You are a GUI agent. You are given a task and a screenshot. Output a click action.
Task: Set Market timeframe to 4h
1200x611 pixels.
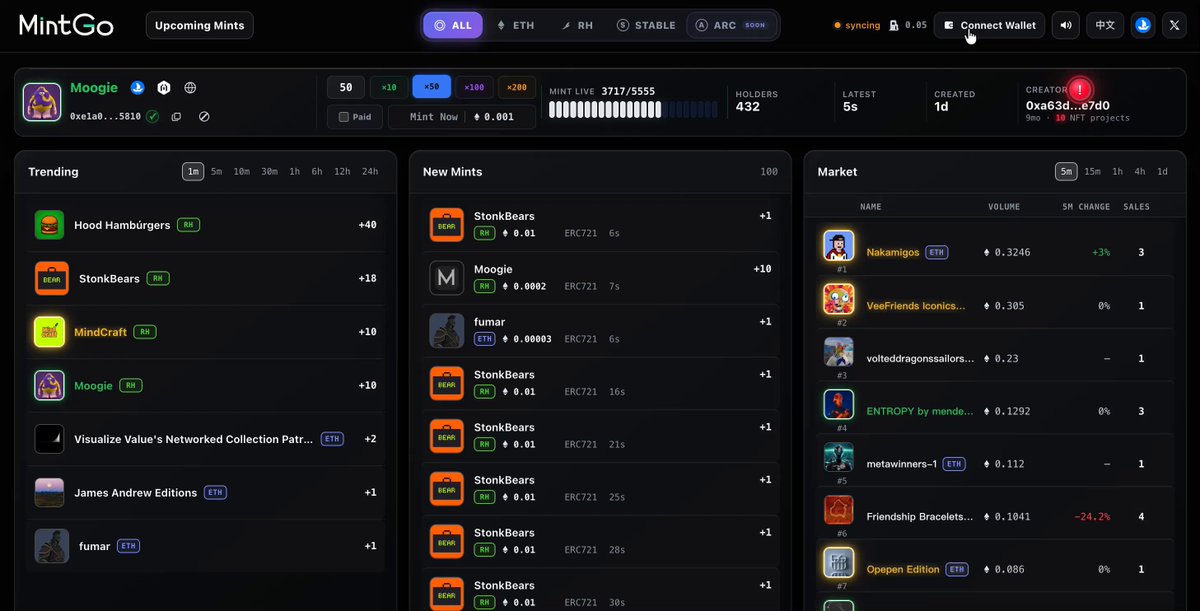click(1139, 172)
